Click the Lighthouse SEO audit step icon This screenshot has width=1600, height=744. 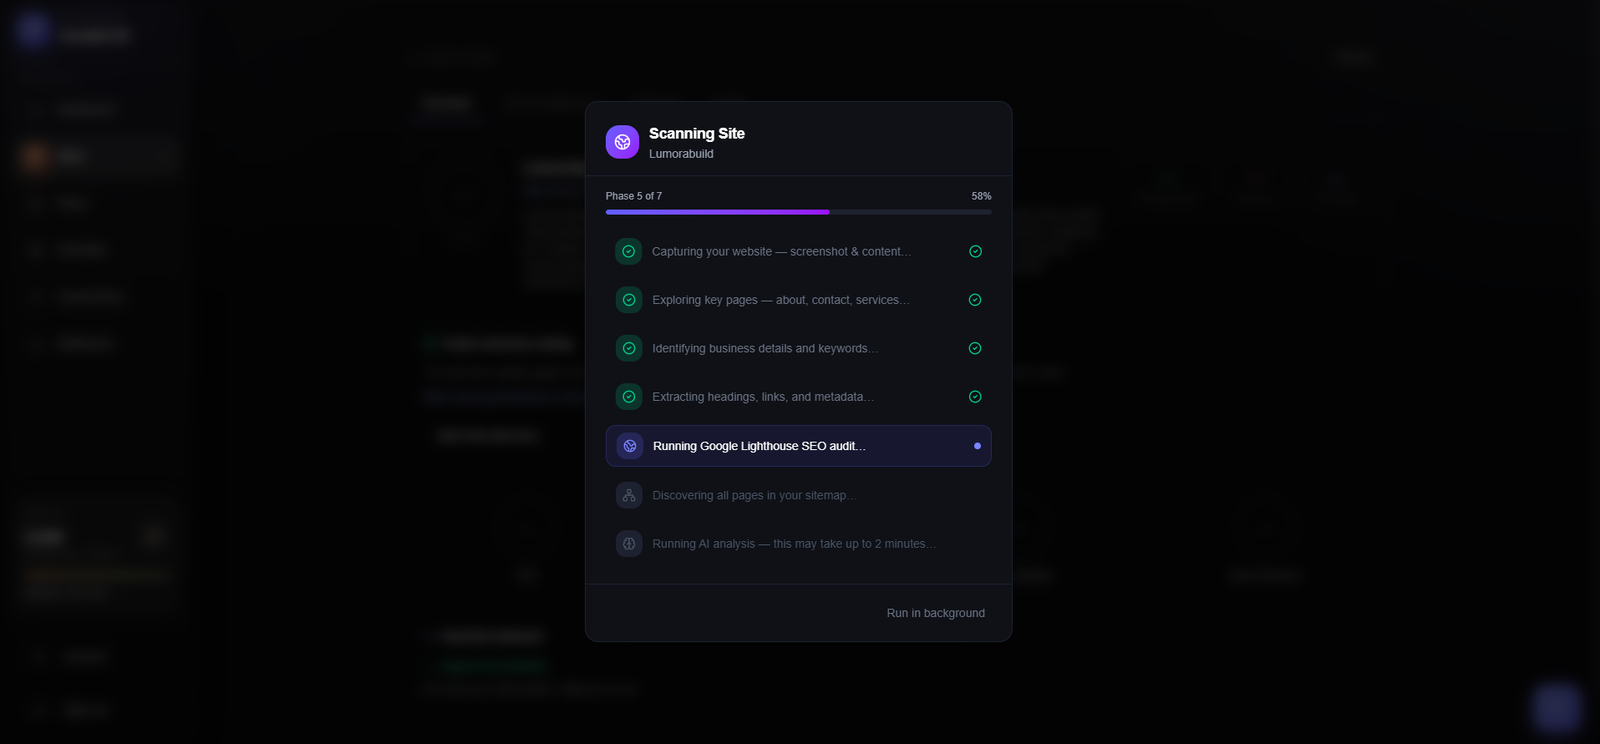click(x=630, y=446)
